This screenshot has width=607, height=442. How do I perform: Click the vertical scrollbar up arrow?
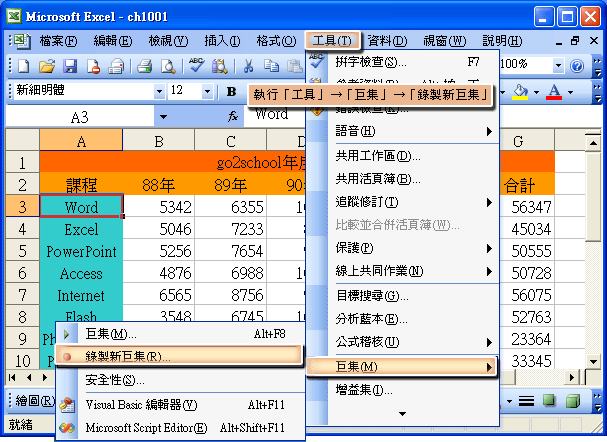pos(593,143)
